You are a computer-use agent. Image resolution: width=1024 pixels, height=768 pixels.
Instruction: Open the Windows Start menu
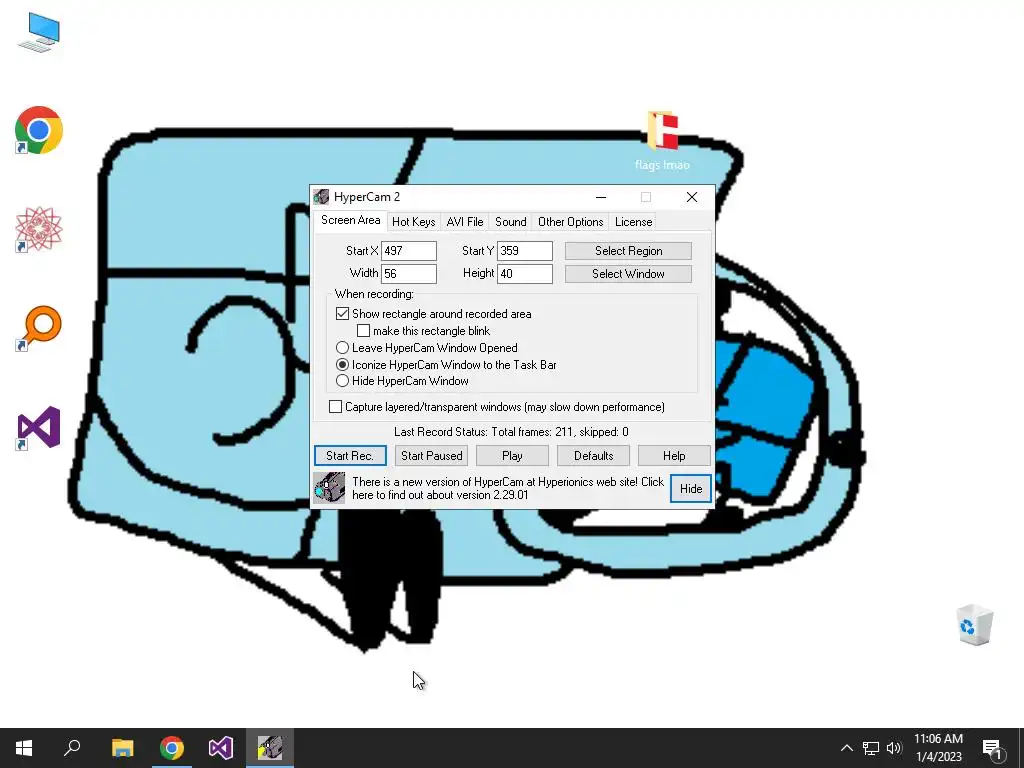point(24,748)
